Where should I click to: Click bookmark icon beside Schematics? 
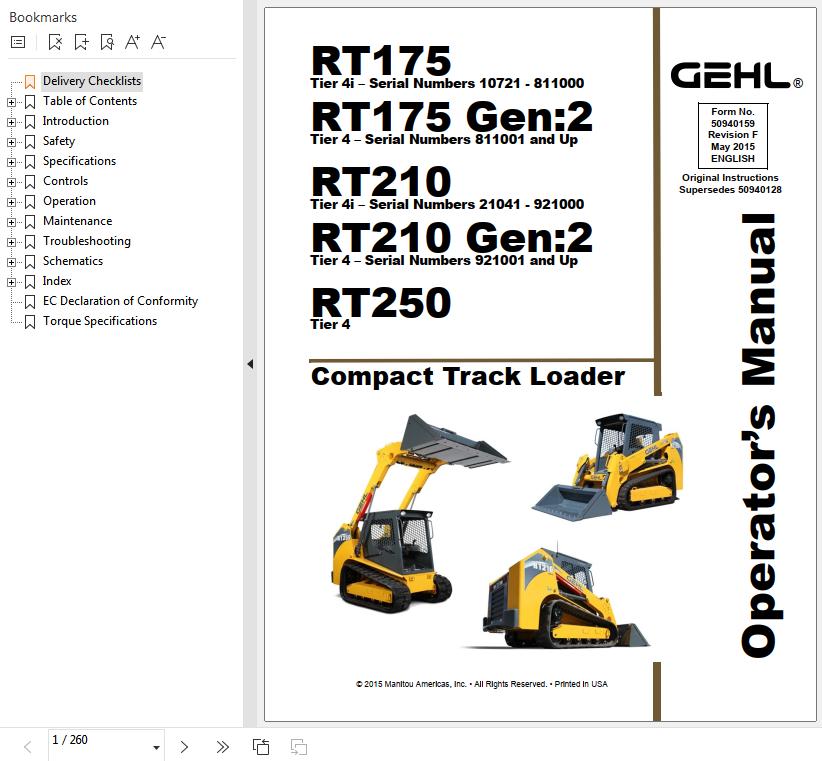click(x=30, y=262)
